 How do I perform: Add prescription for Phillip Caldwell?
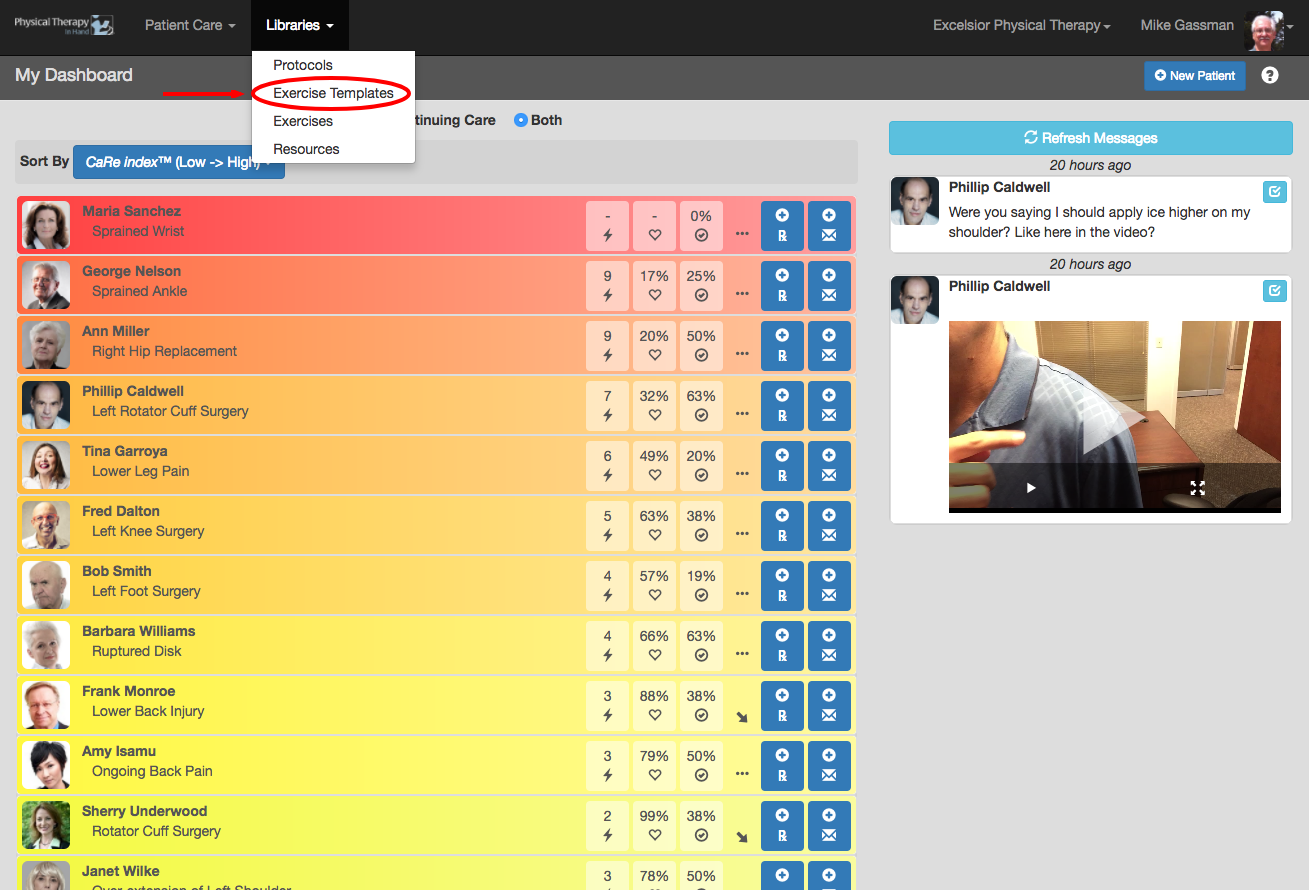(x=782, y=405)
